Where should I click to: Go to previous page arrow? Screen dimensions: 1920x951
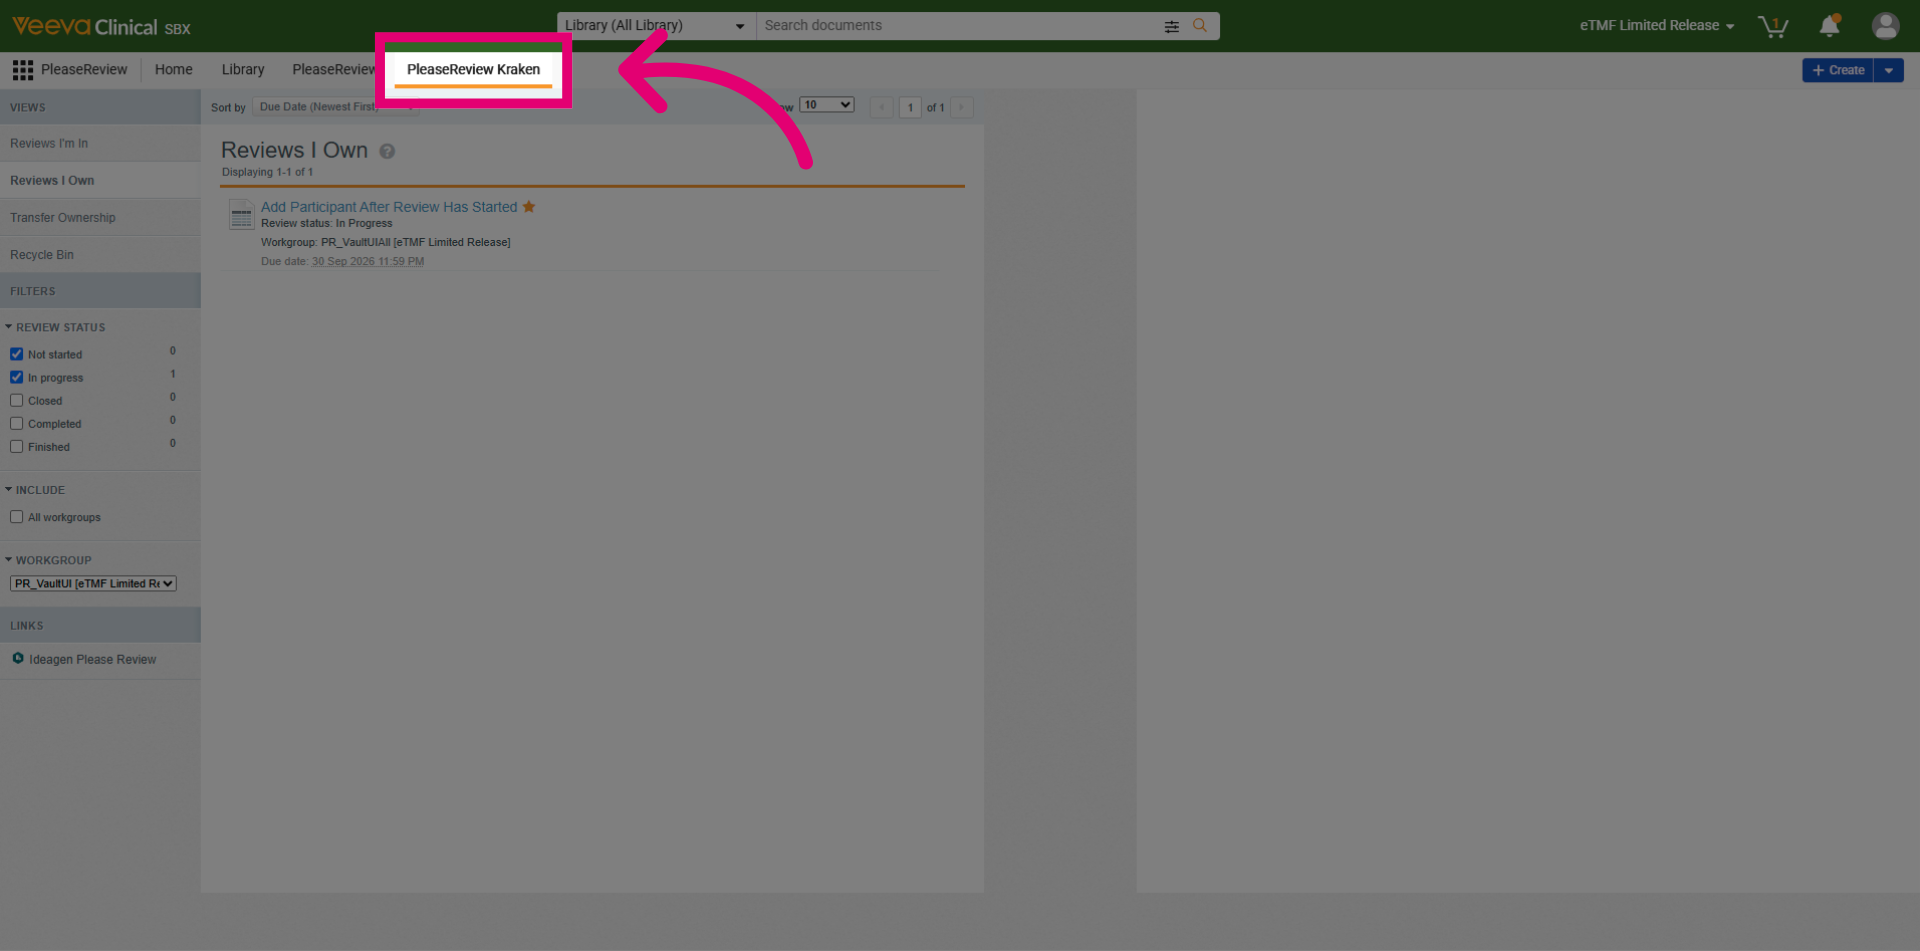(882, 107)
